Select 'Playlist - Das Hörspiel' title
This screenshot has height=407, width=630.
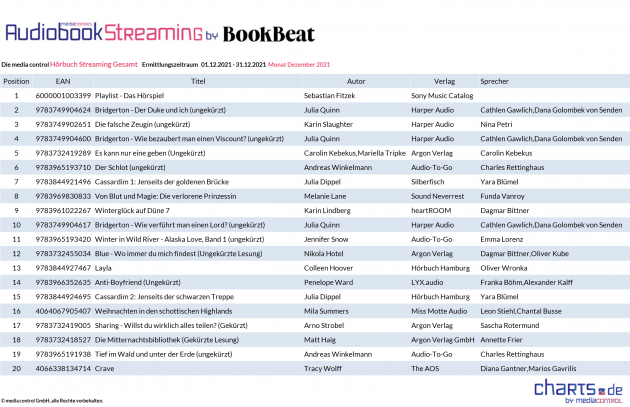pyautogui.click(x=134, y=95)
